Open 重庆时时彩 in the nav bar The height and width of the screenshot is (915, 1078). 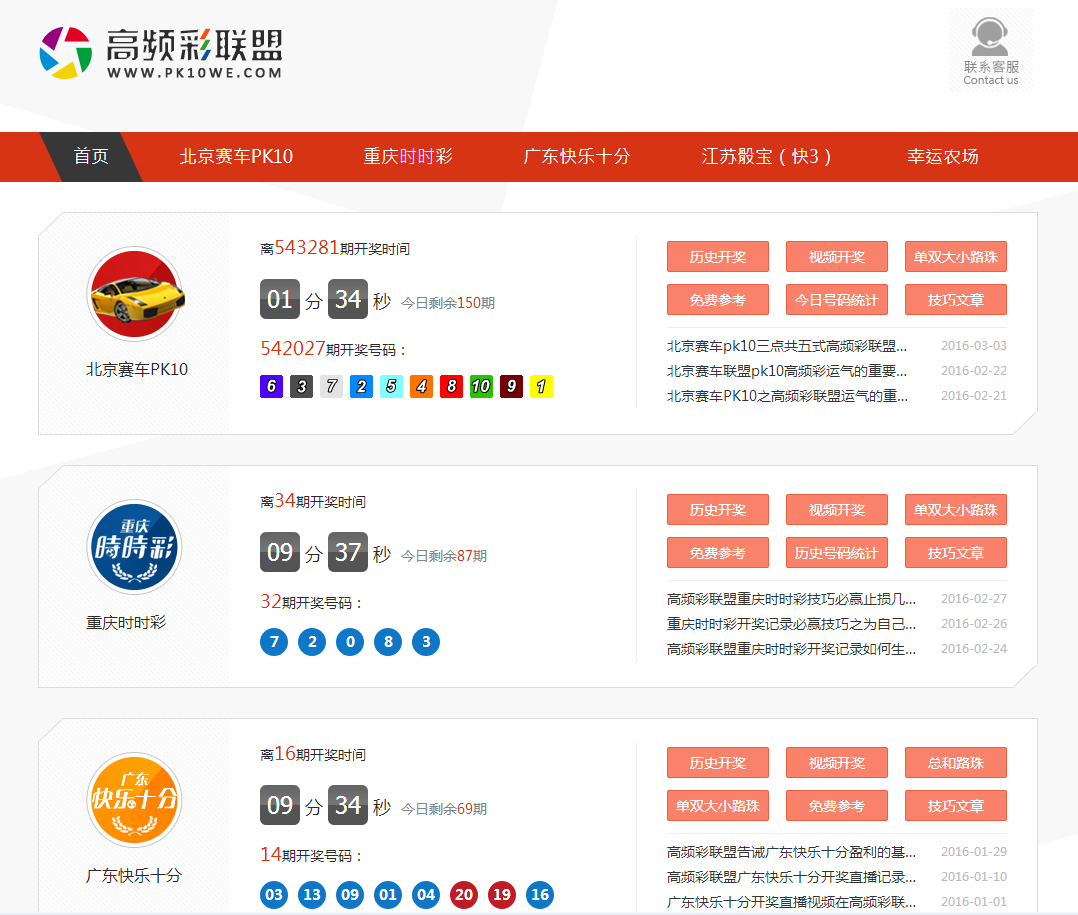point(408,157)
